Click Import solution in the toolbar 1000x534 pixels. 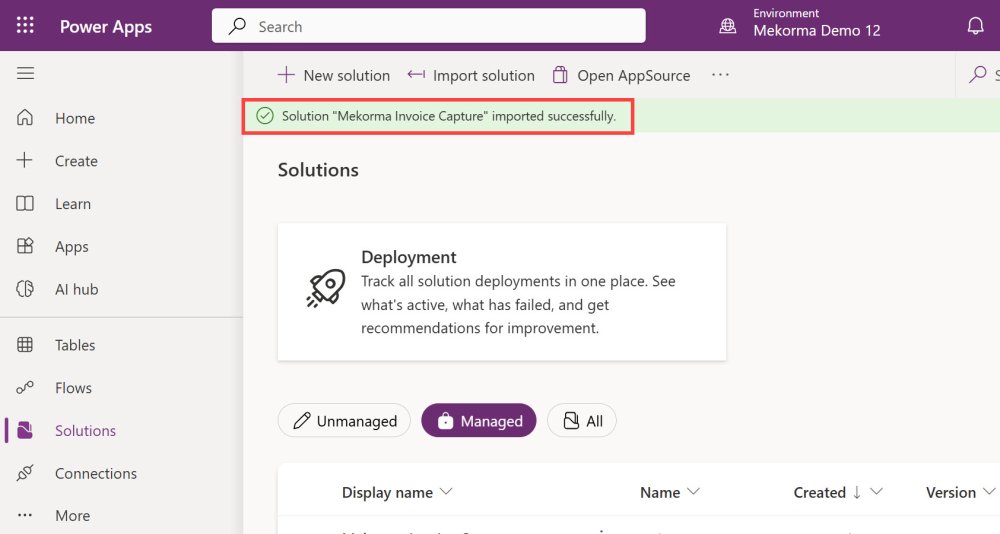pos(471,75)
